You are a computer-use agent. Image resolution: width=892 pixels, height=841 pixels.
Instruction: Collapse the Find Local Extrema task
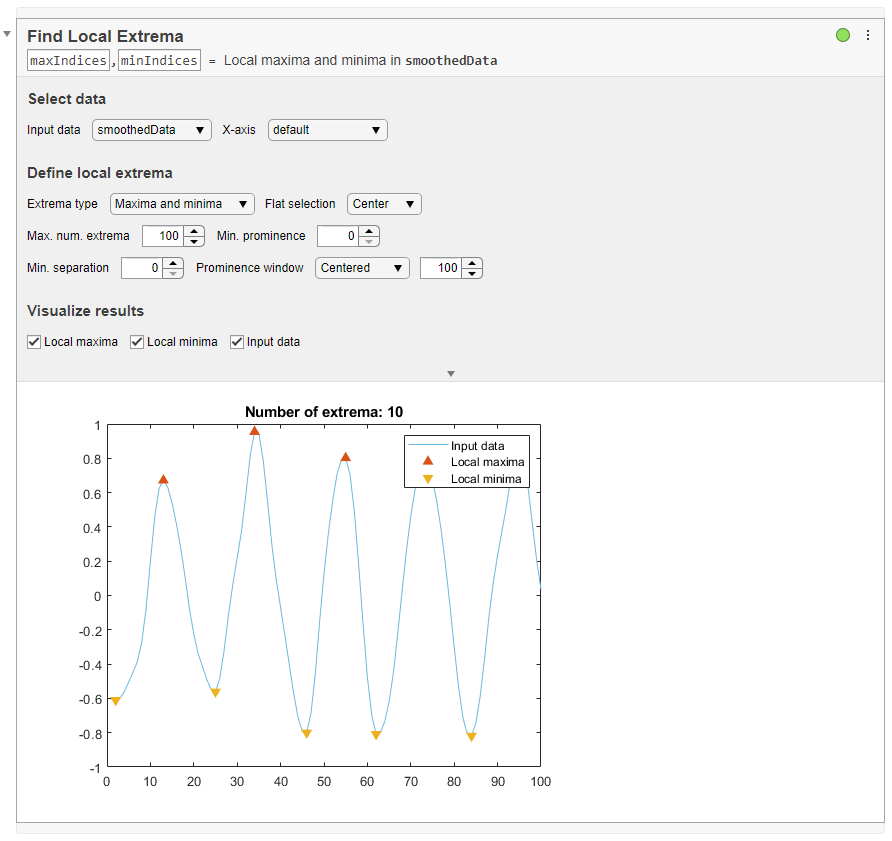point(8,34)
